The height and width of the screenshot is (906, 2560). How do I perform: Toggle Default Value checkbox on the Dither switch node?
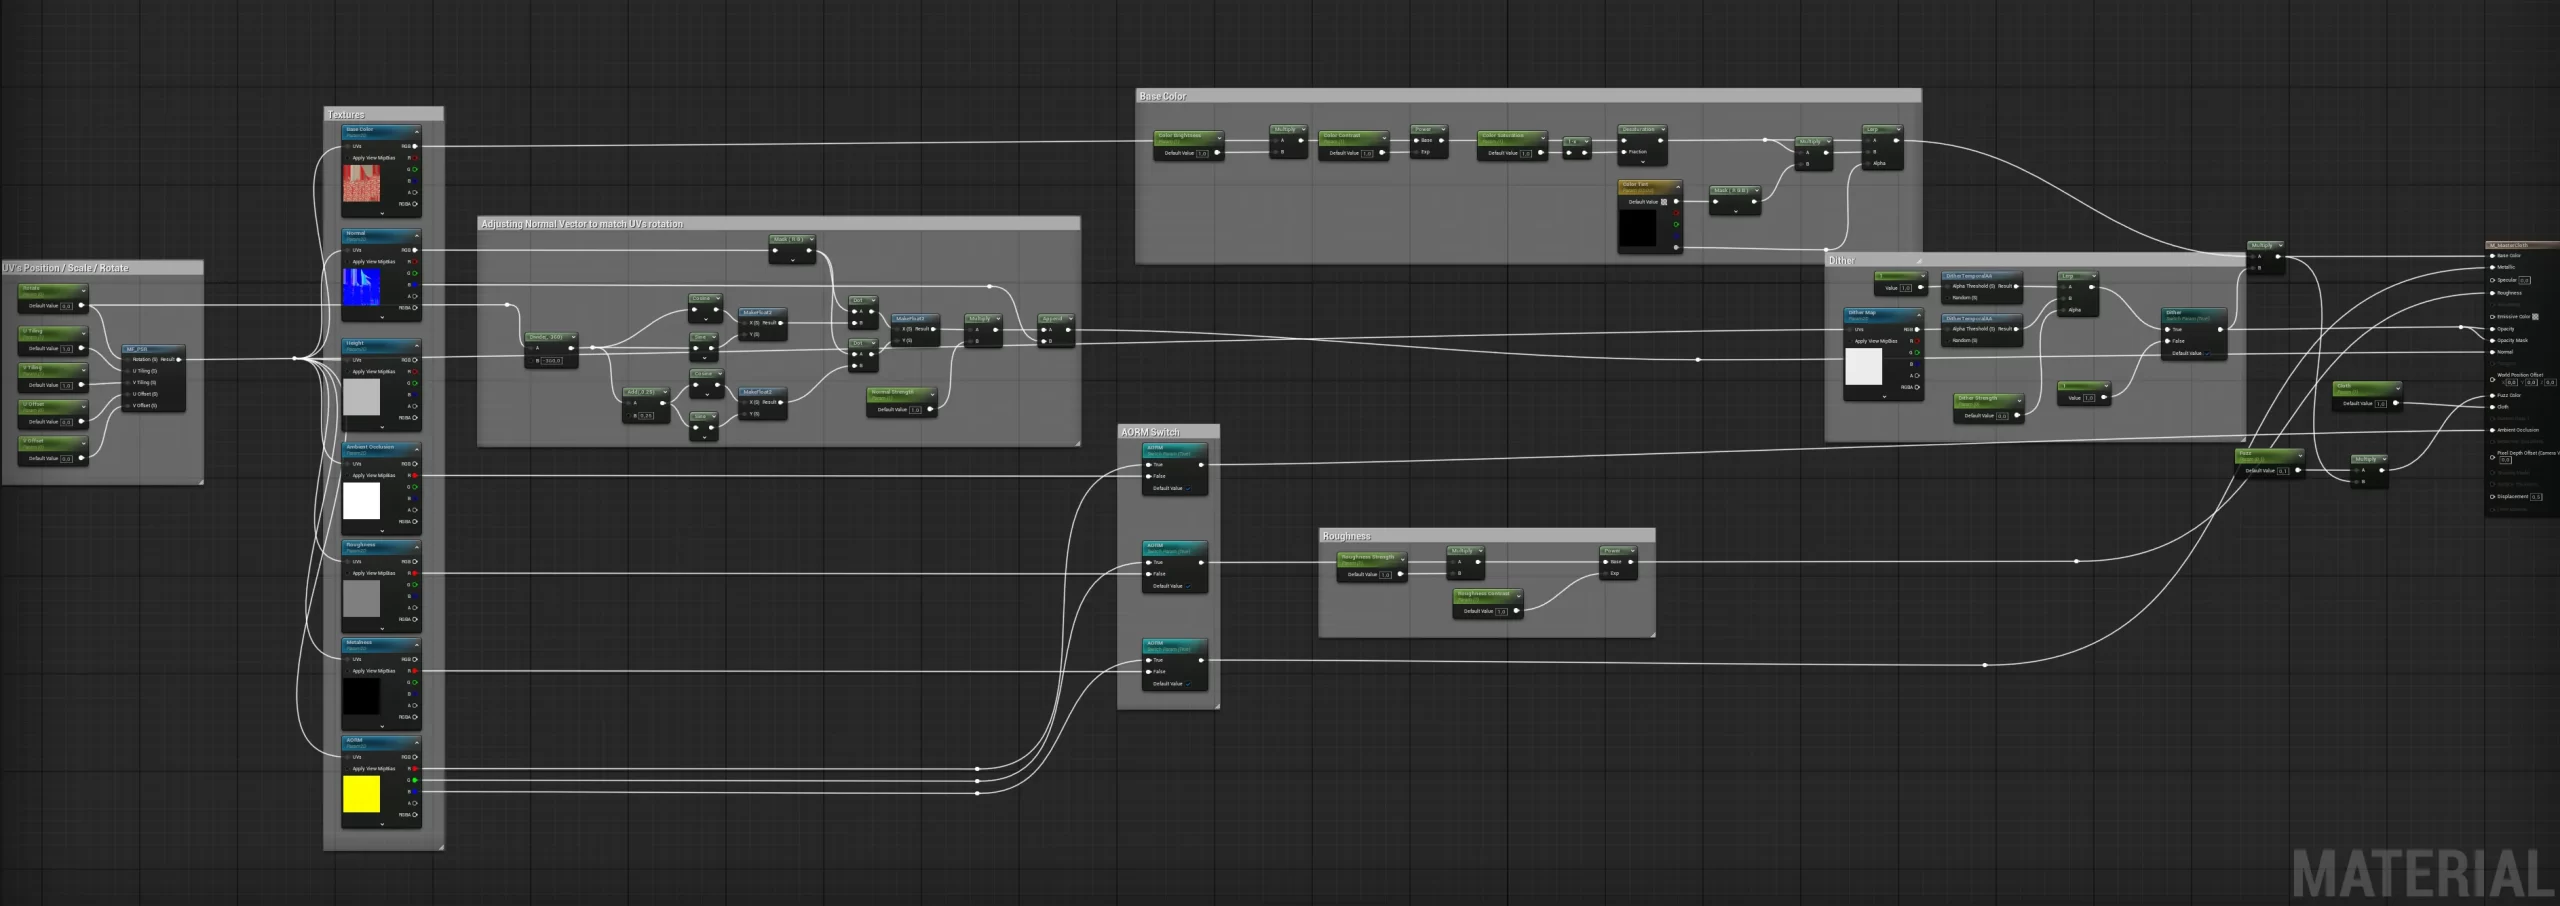click(2207, 353)
